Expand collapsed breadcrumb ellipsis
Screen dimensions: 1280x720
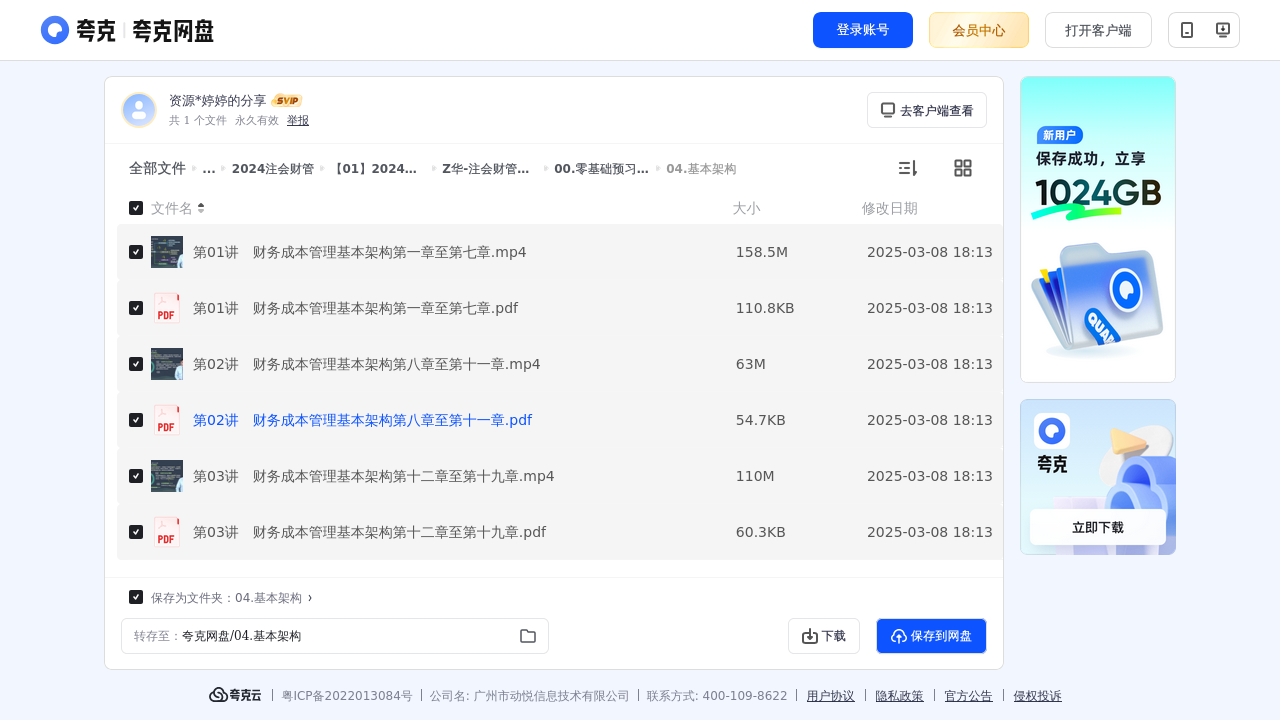coord(209,169)
